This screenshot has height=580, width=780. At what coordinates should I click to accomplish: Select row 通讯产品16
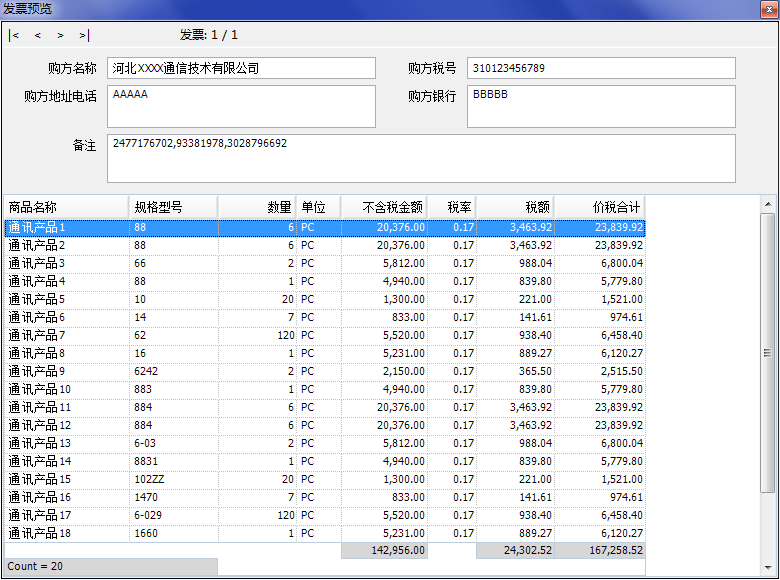coord(325,497)
